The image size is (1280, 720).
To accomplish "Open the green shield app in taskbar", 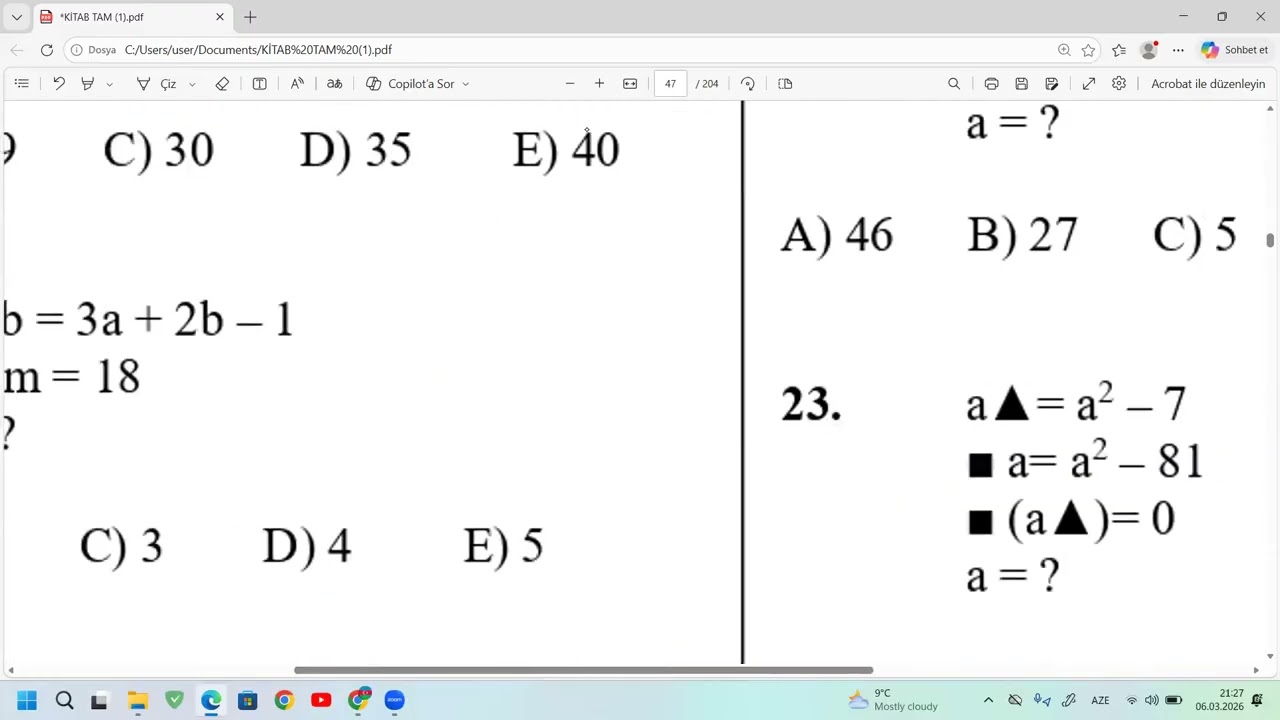I will pyautogui.click(x=175, y=700).
